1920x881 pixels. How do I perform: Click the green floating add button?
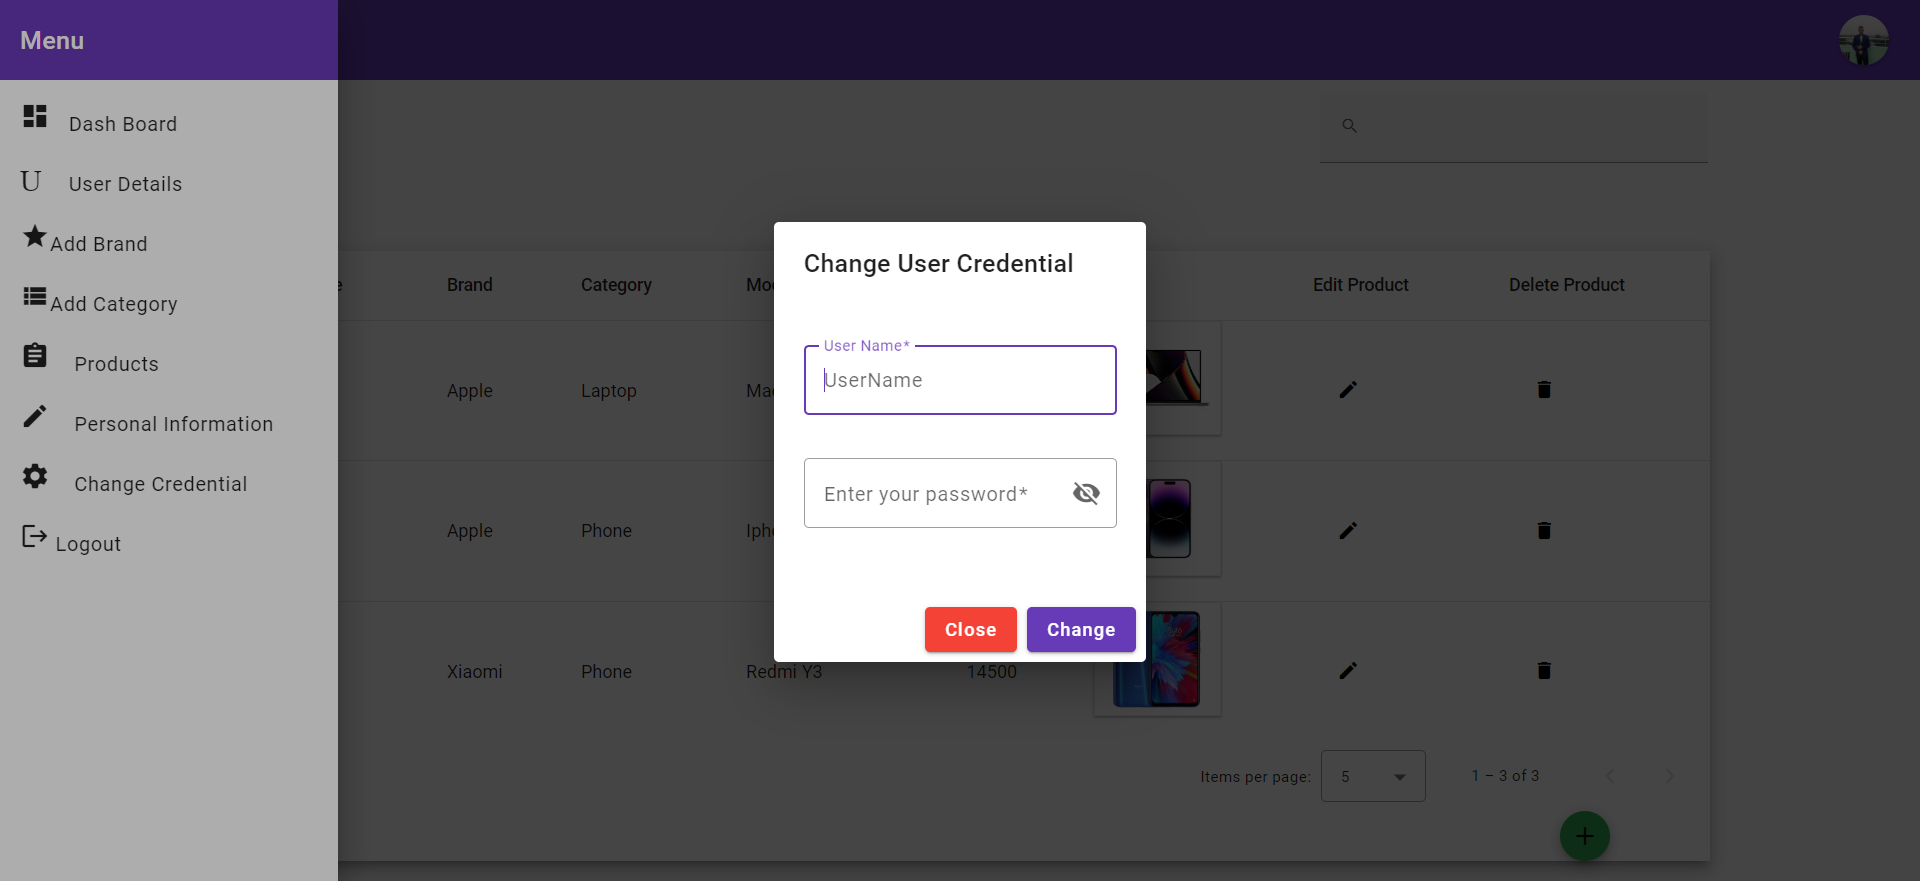[1584, 835]
